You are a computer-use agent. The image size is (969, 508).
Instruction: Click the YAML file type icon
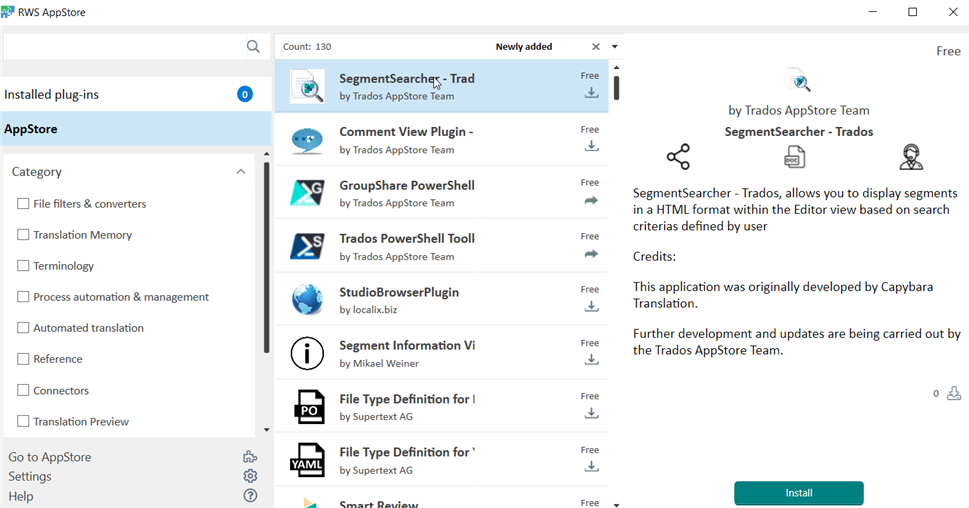point(307,460)
